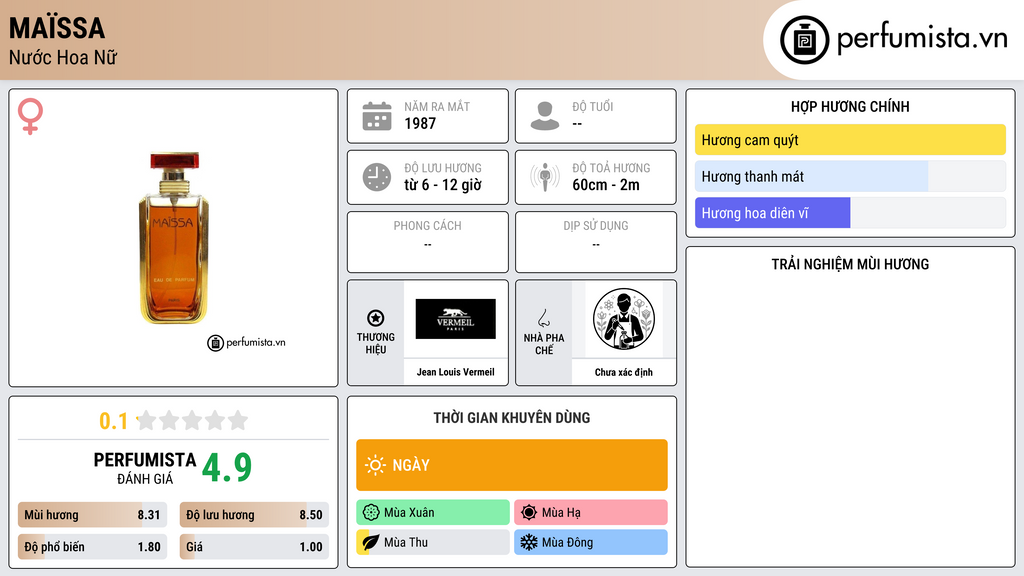The height and width of the screenshot is (576, 1024).
Task: Click the person silhouette icon beside Độ tuổi
Action: click(x=545, y=116)
